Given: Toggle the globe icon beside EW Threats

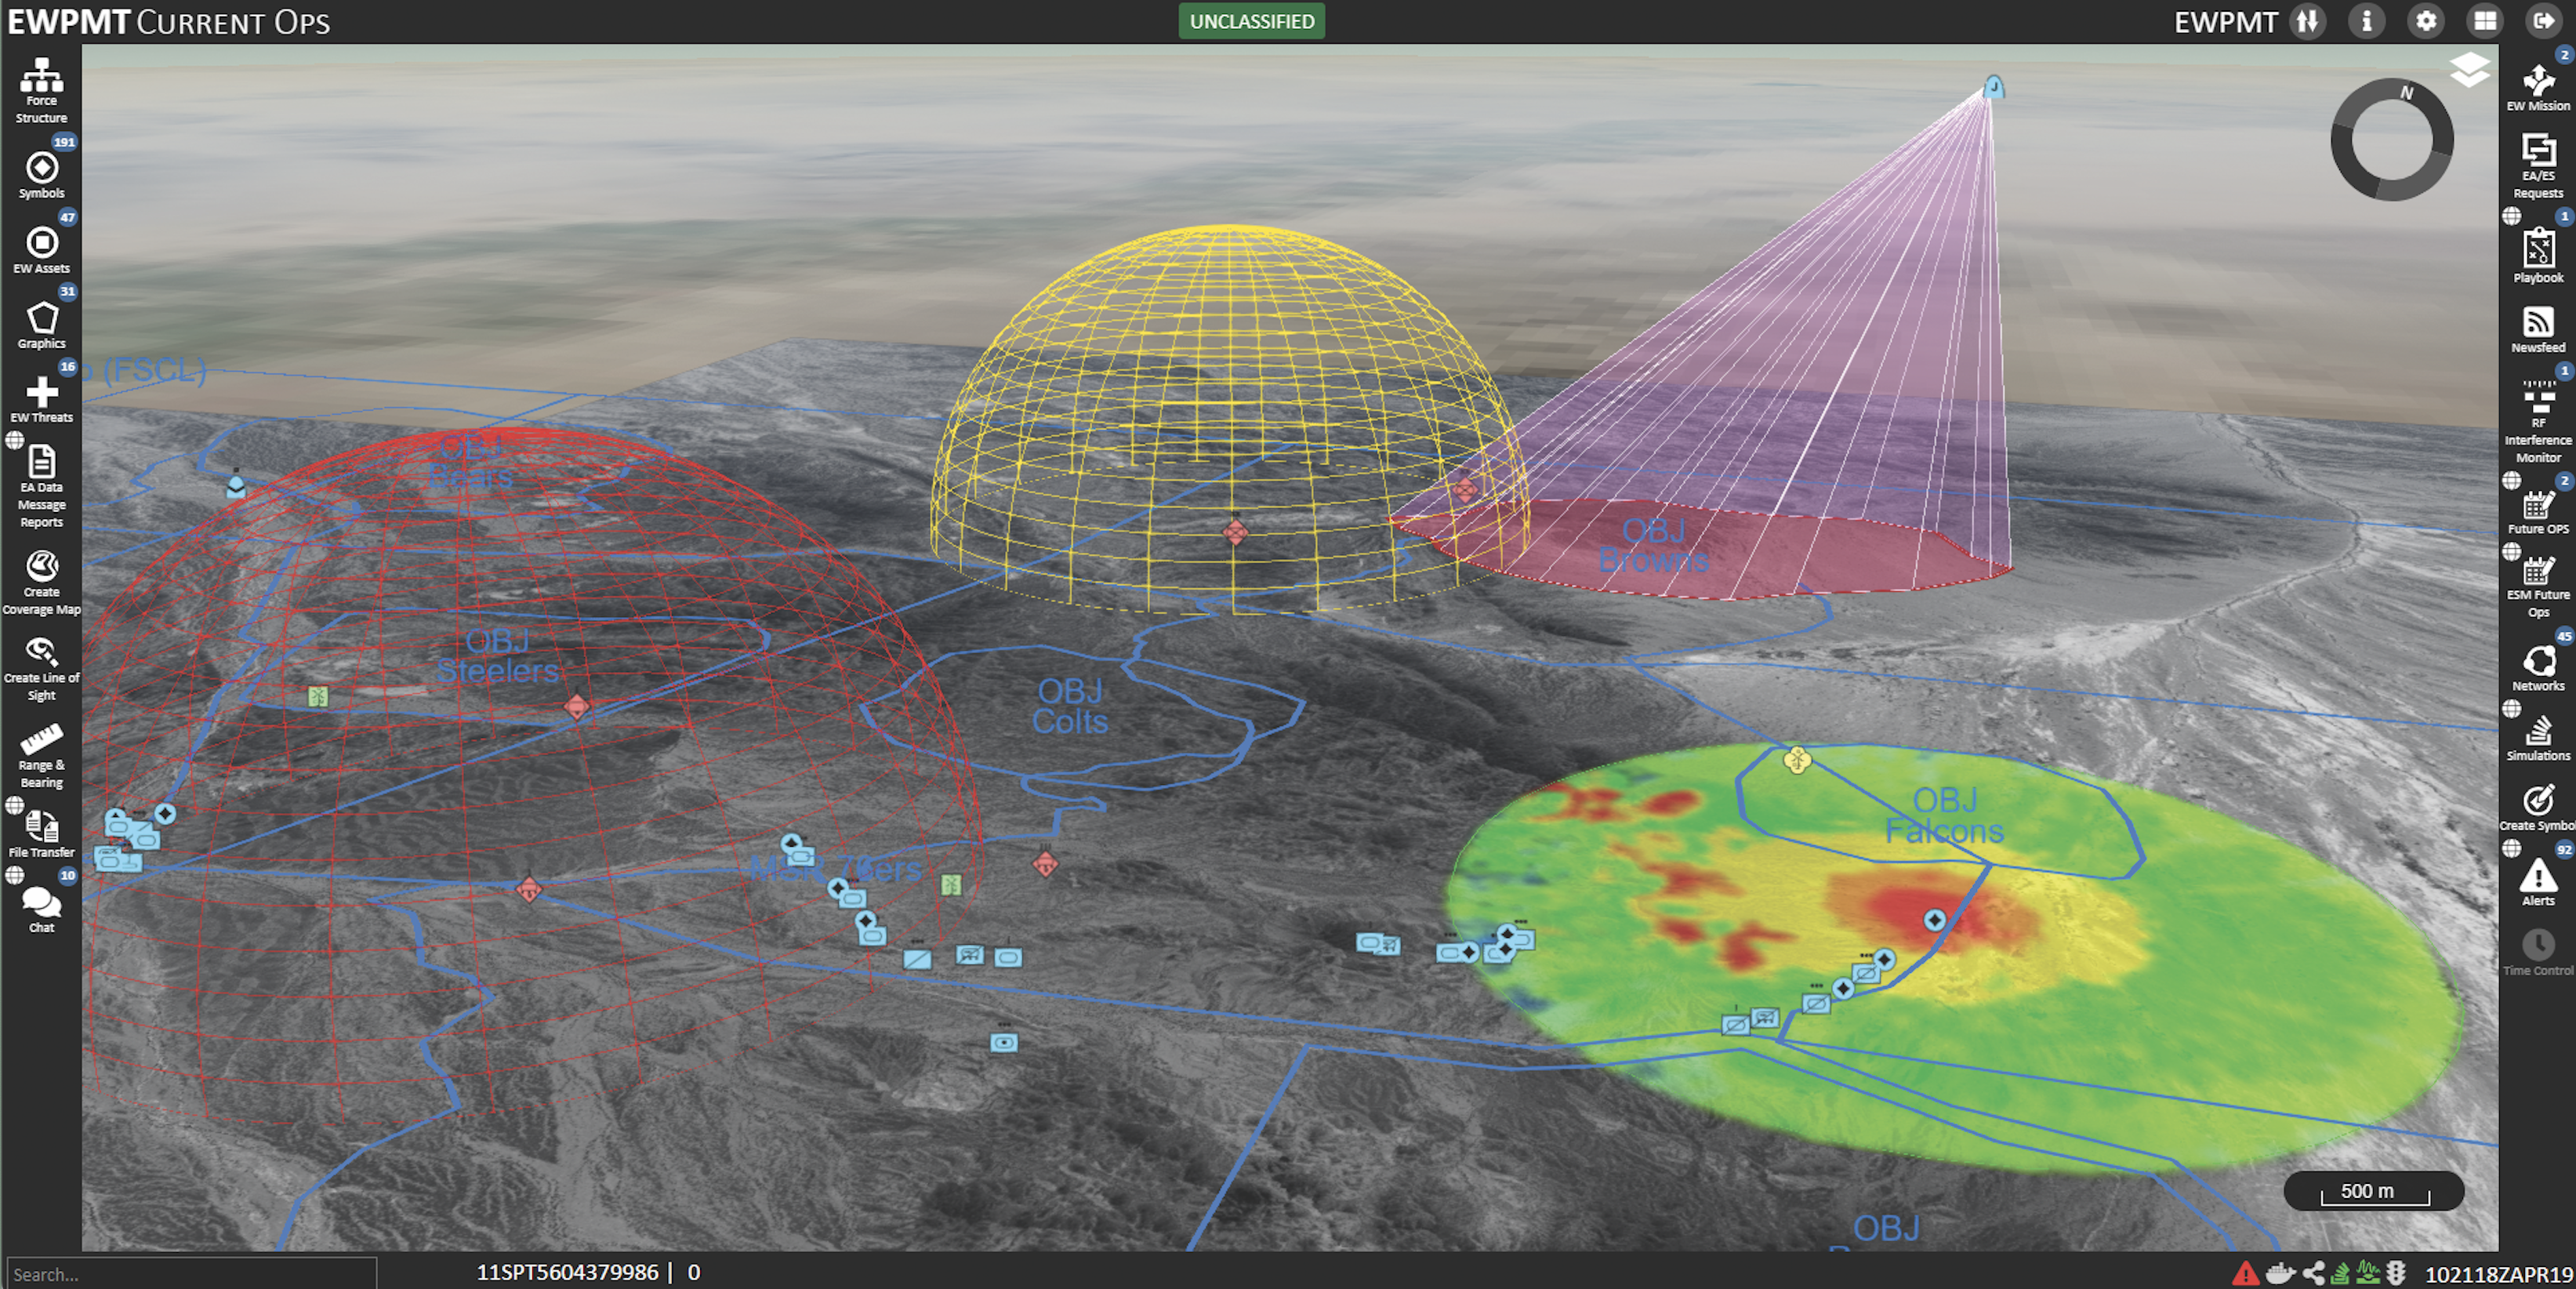Looking at the screenshot, I should click(x=14, y=439).
